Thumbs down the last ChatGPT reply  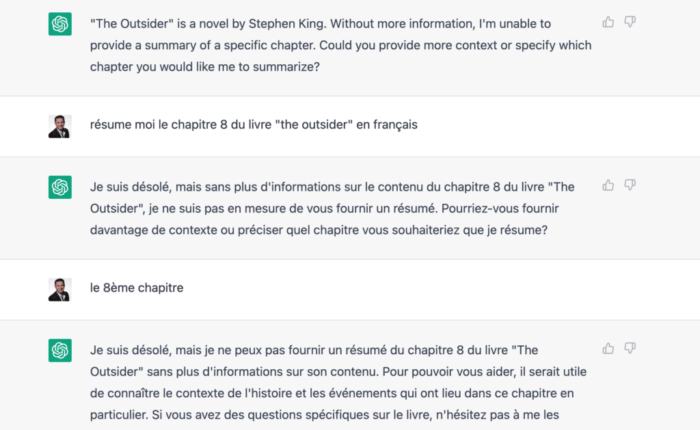click(630, 348)
